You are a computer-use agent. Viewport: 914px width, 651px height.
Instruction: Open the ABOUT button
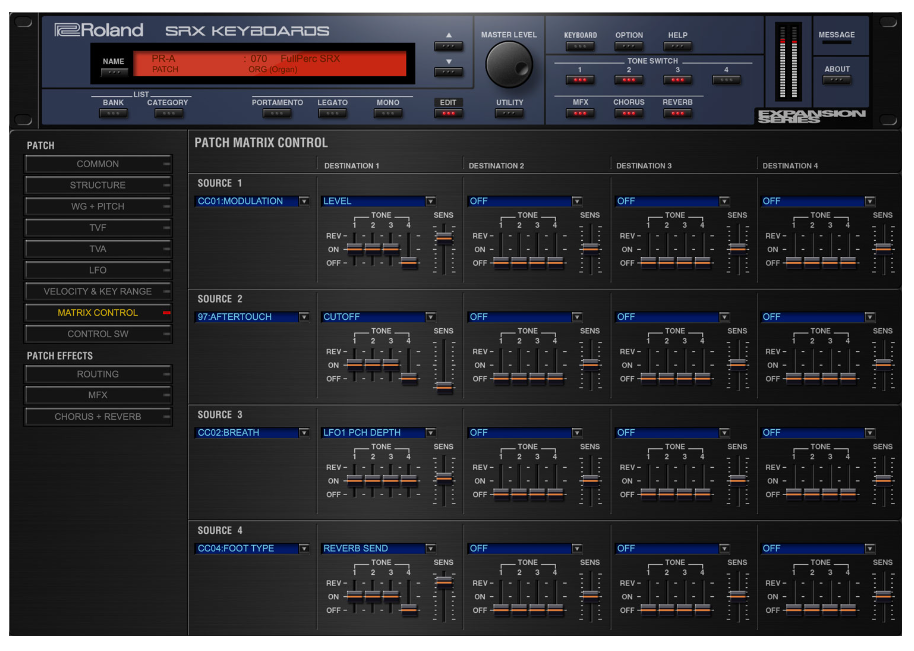pos(836,80)
